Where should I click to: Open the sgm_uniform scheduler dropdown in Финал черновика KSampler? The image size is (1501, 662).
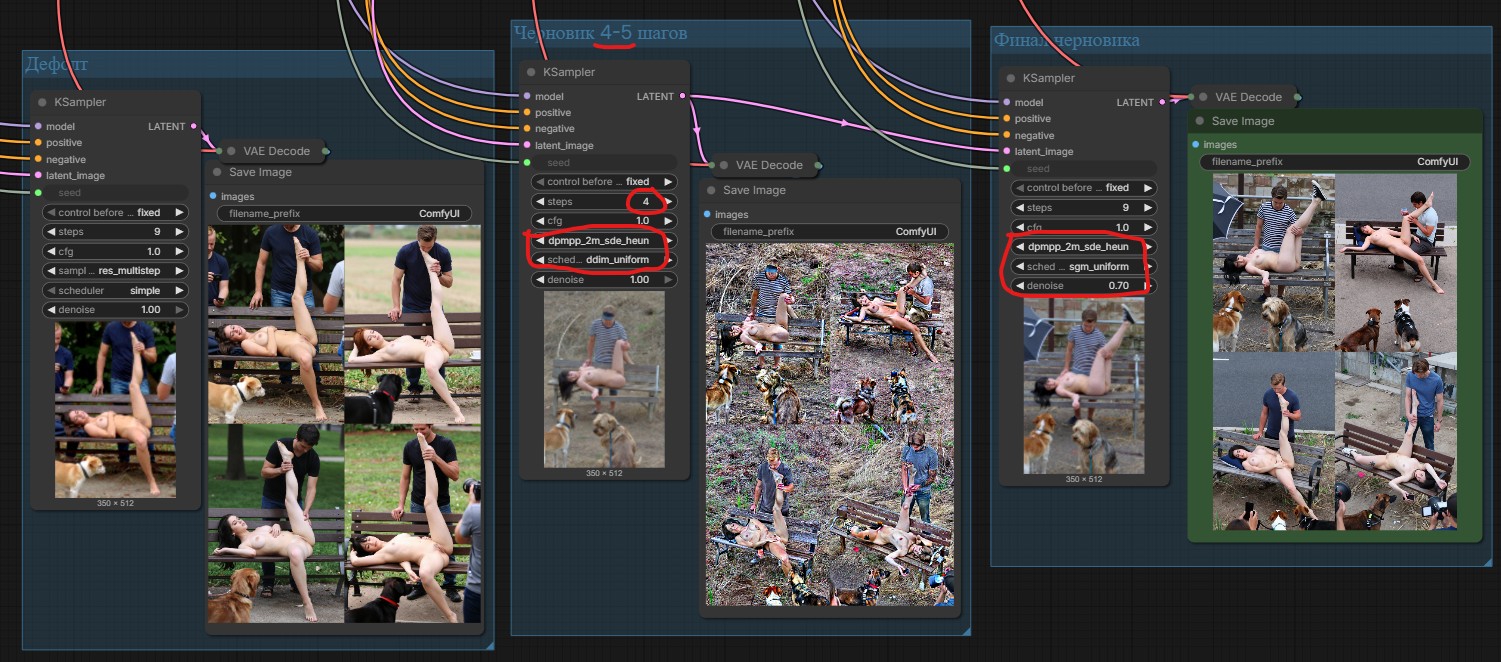point(1084,267)
